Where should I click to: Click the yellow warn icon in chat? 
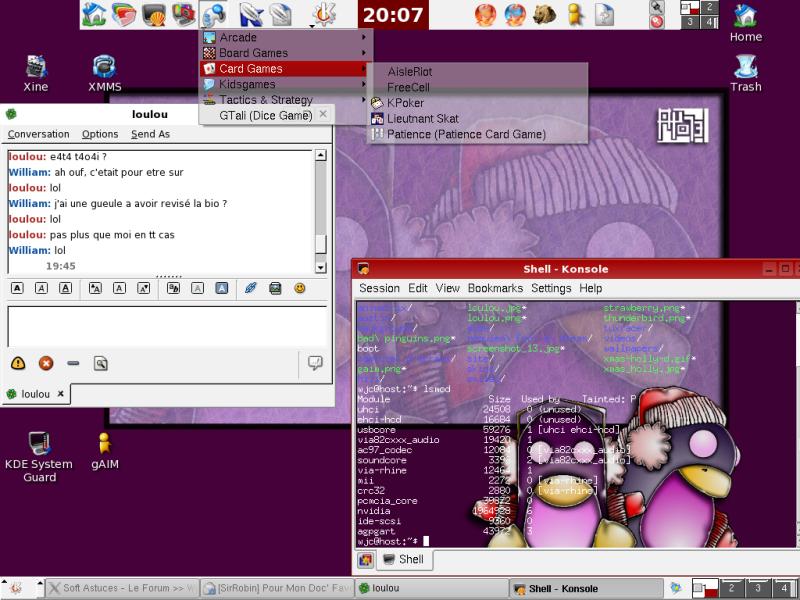18,363
